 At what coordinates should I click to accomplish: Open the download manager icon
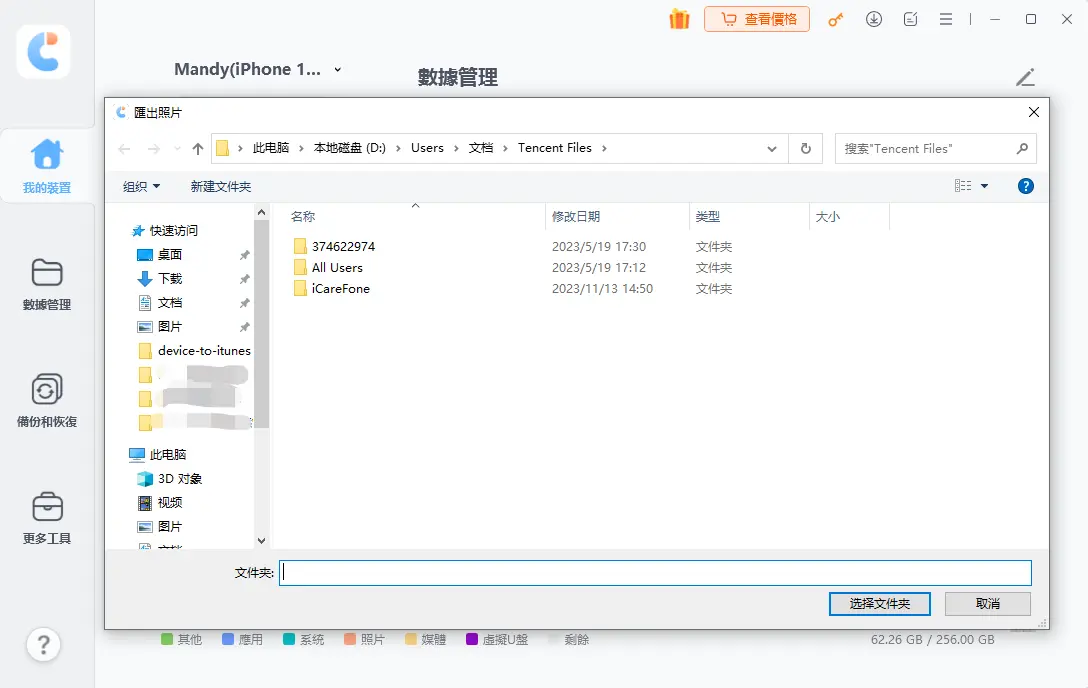click(874, 19)
